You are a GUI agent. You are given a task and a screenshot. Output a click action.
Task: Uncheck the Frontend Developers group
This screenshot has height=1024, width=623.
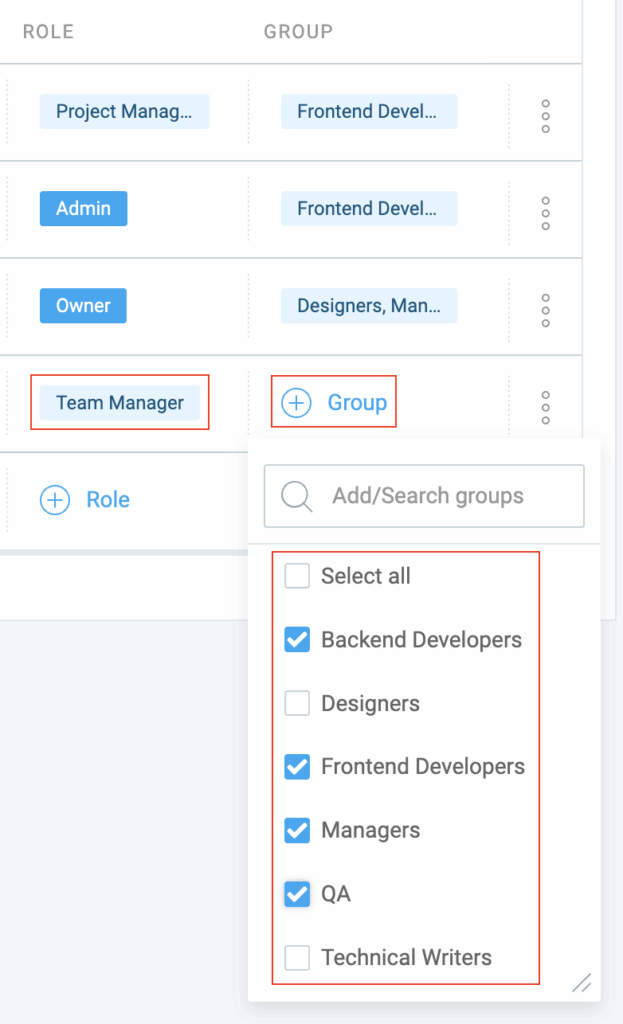pyautogui.click(x=297, y=767)
